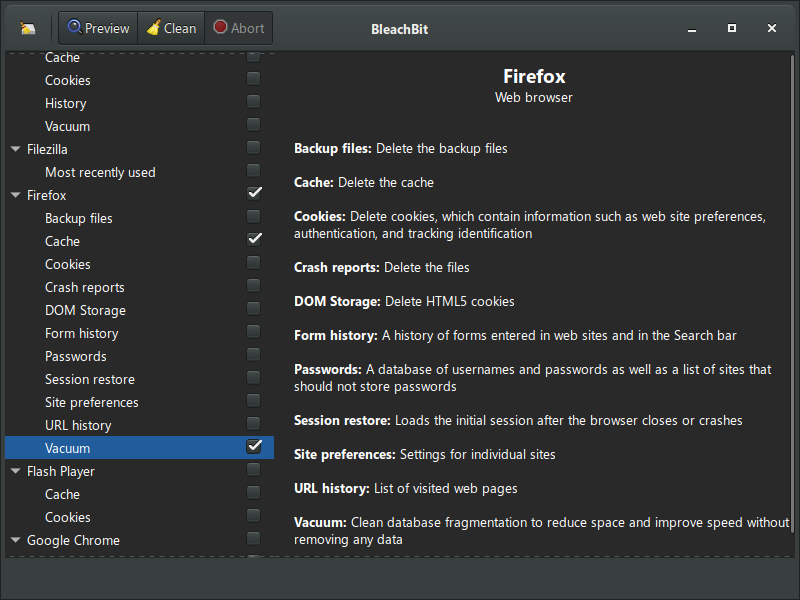Collapse the Flash Player tree section
The height and width of the screenshot is (600, 800).
coord(16,472)
